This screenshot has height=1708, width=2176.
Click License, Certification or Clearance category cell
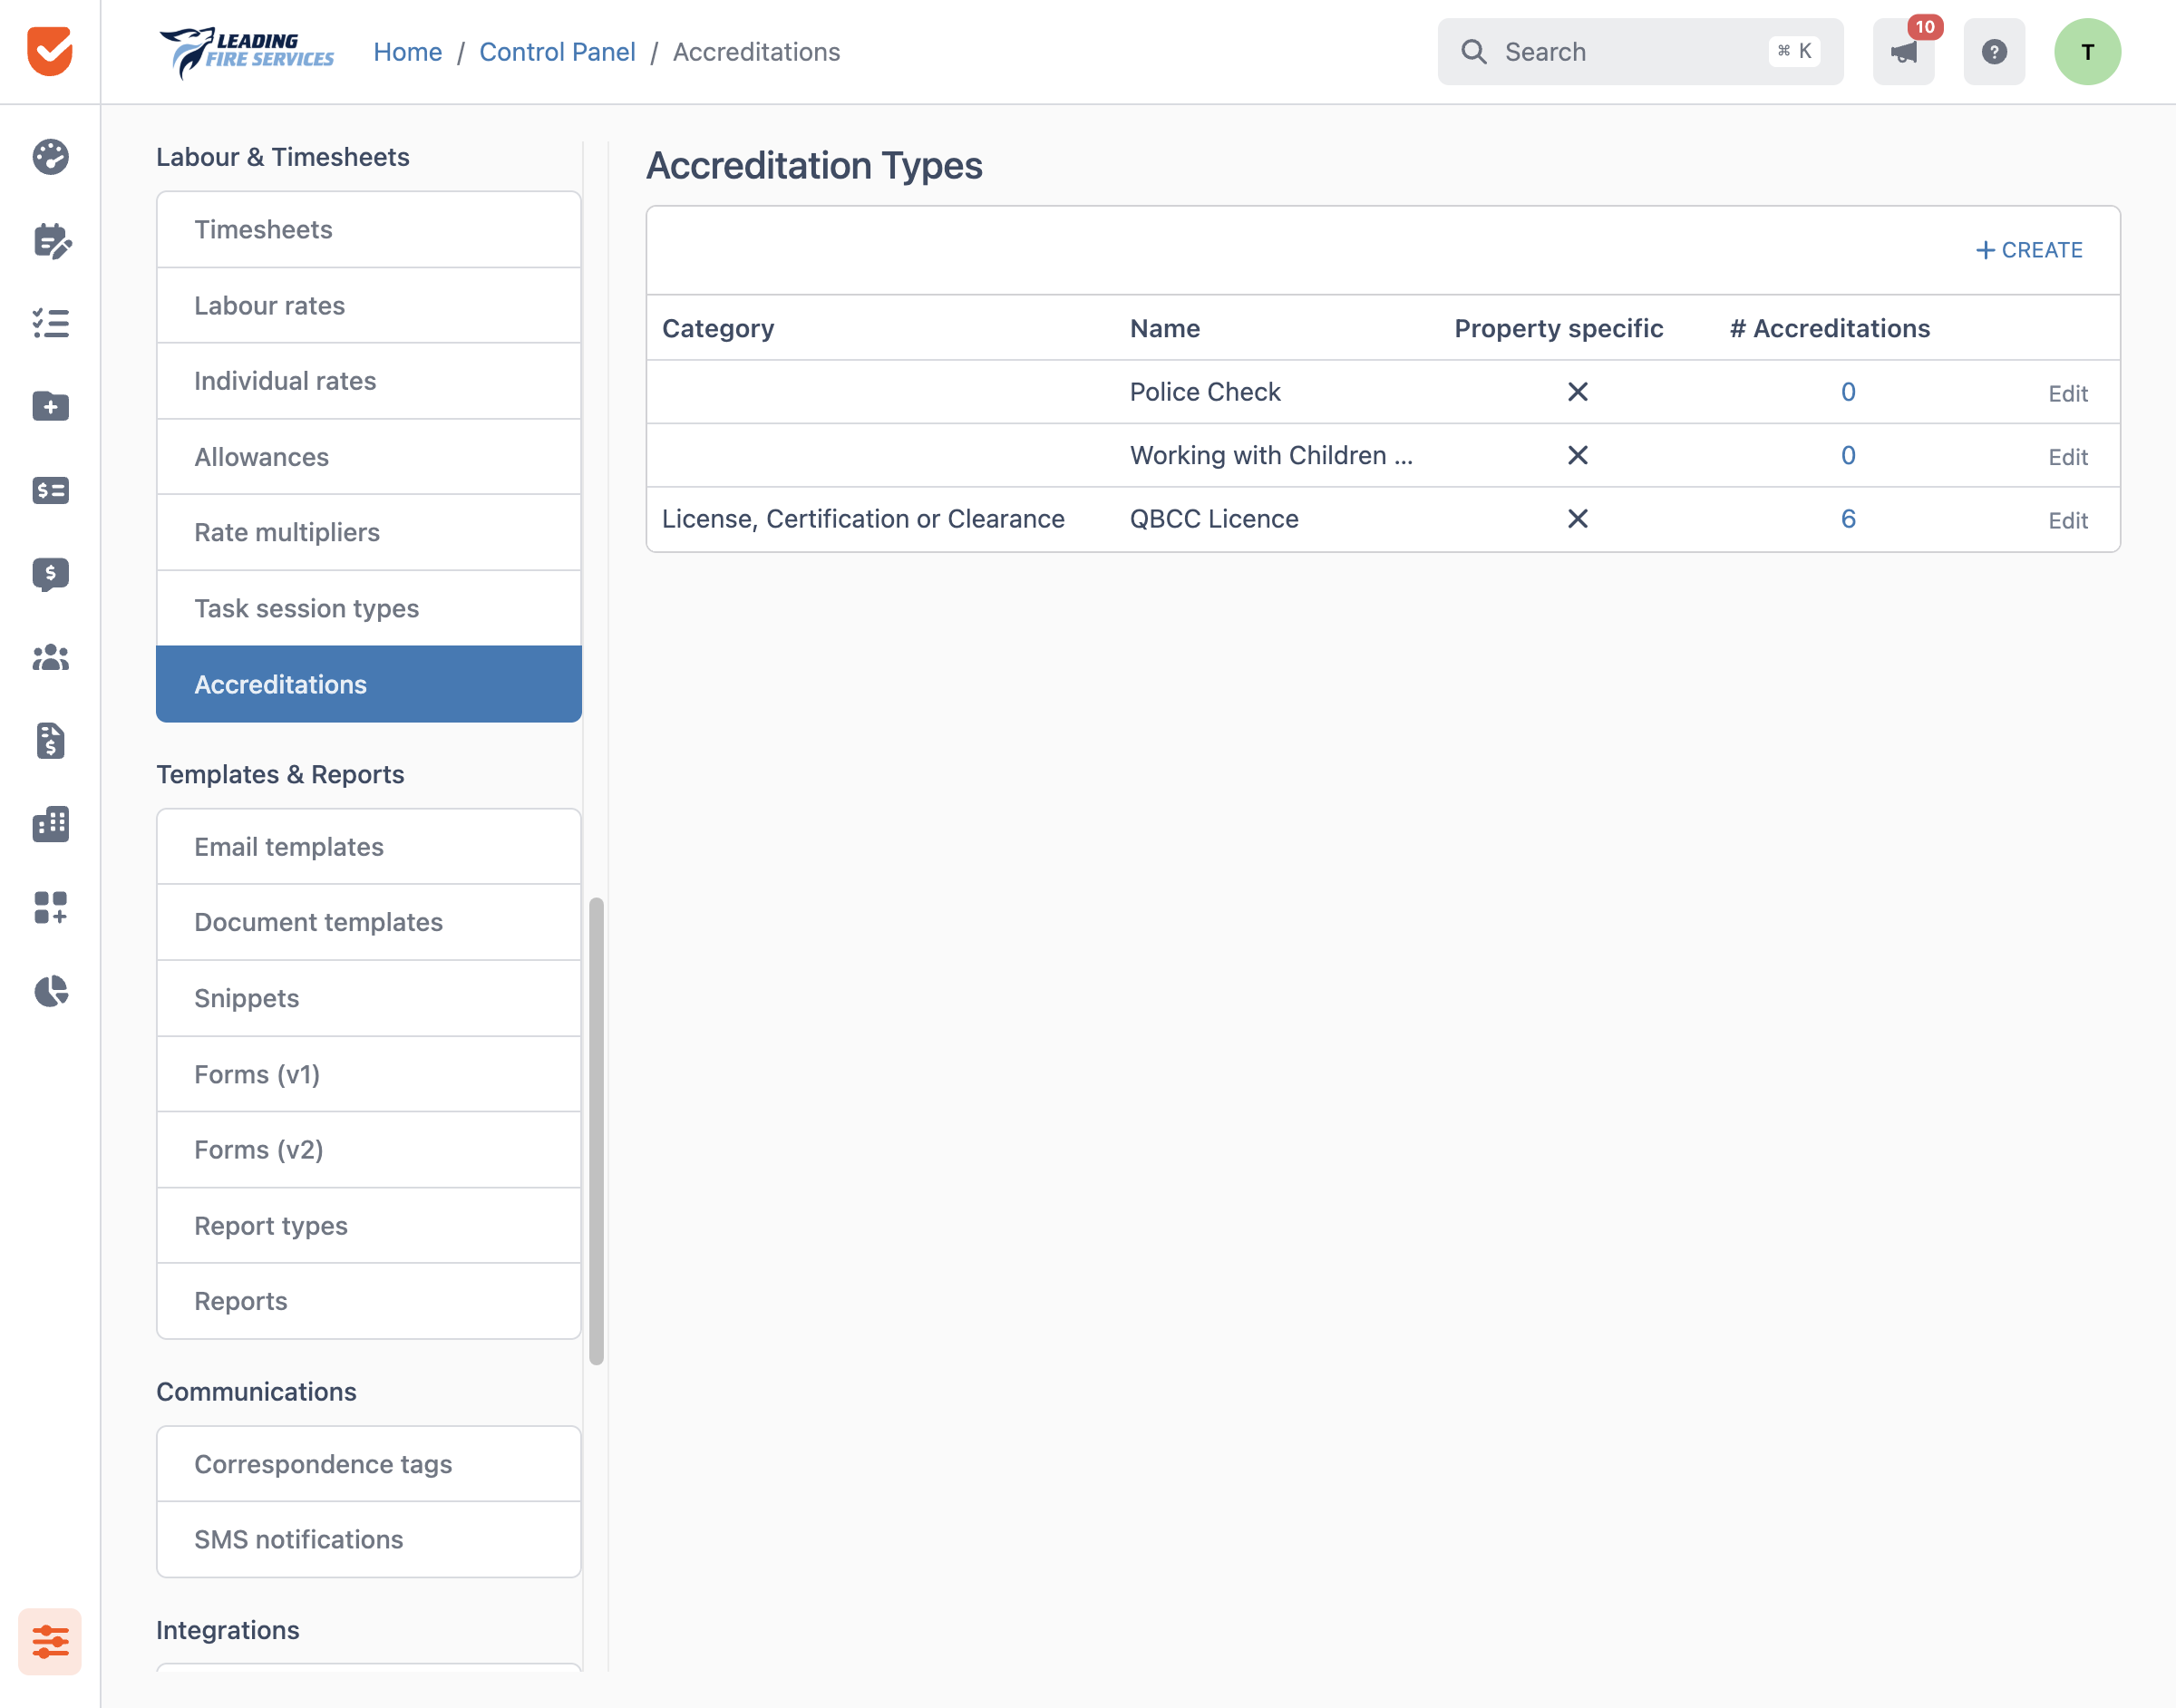coord(863,519)
